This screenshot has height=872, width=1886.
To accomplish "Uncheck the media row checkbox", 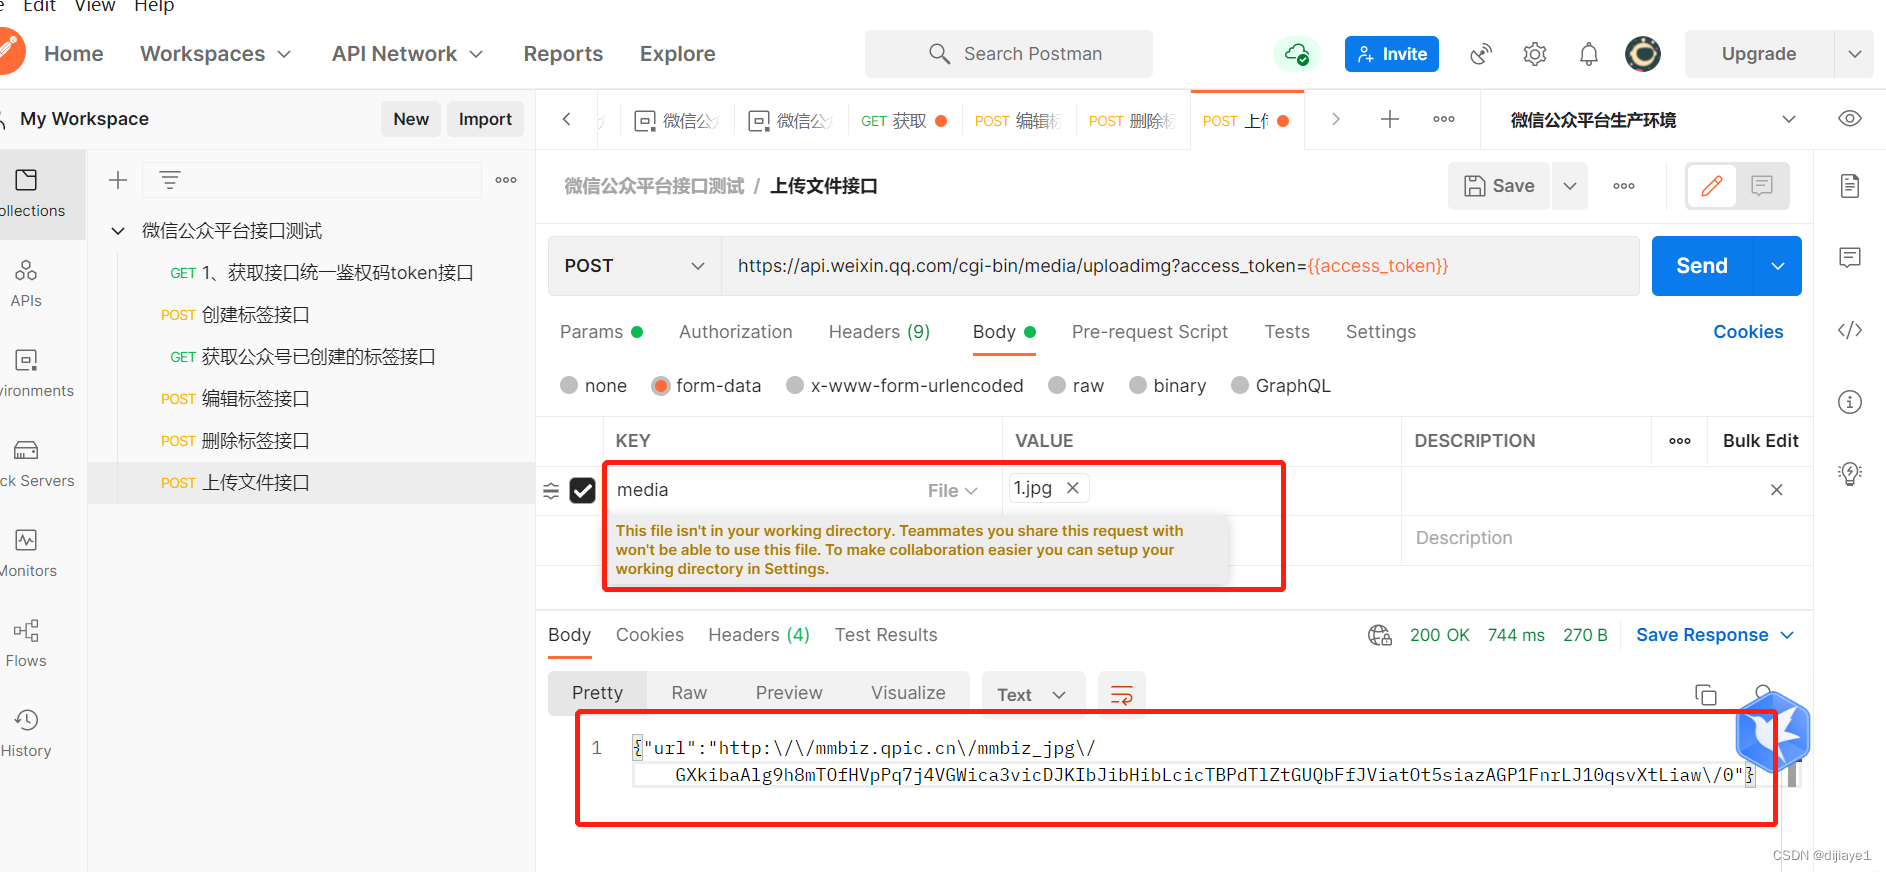I will [x=582, y=490].
